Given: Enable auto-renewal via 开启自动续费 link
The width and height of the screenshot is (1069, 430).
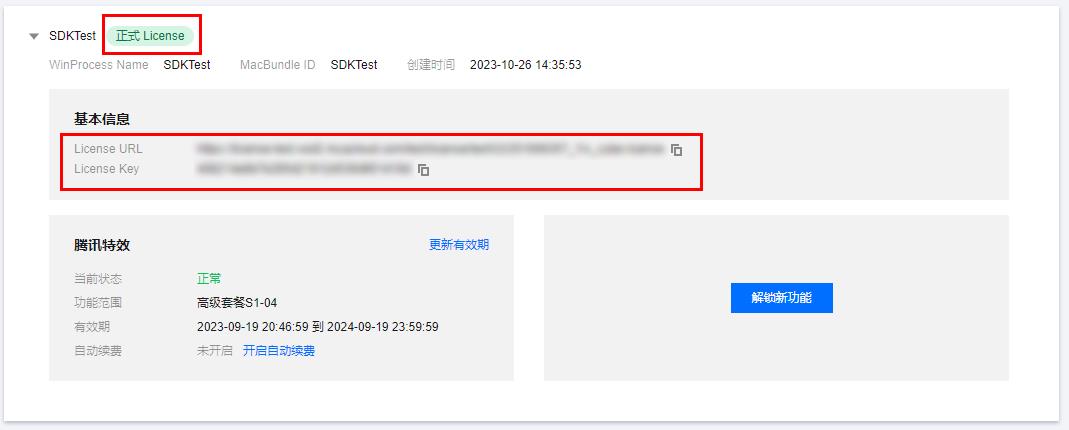Looking at the screenshot, I should 279,351.
